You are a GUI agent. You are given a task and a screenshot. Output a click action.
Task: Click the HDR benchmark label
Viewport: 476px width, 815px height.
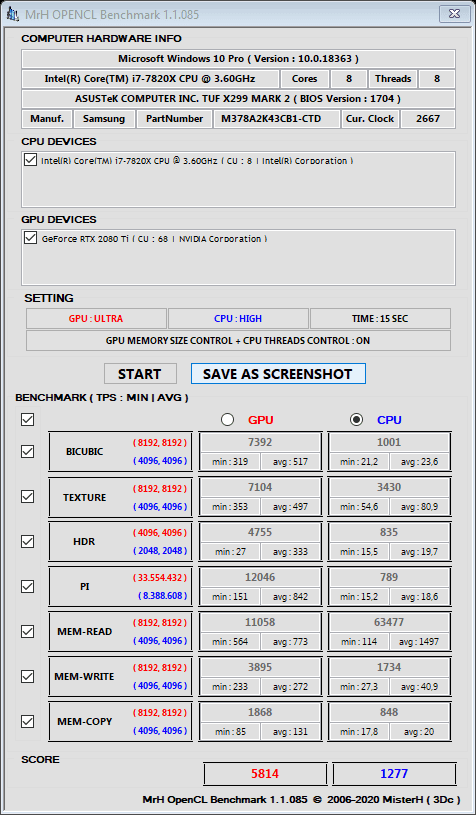tap(84, 542)
